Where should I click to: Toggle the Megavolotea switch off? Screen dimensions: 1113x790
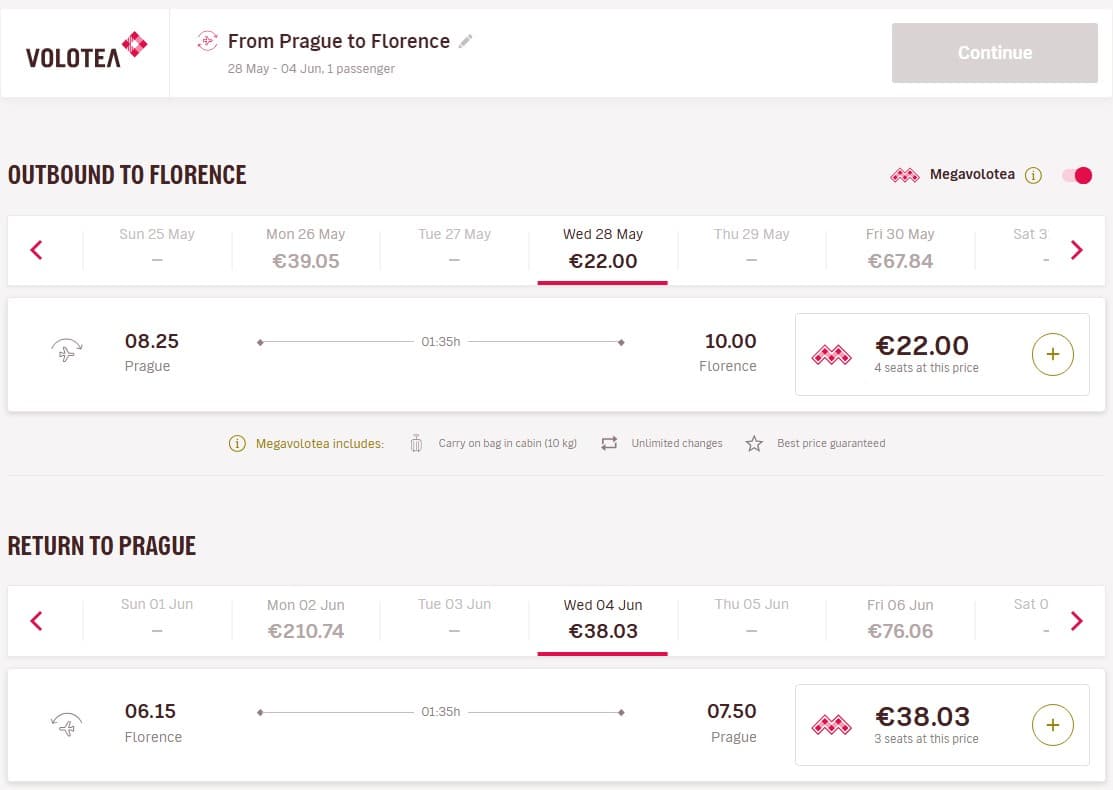click(1077, 175)
